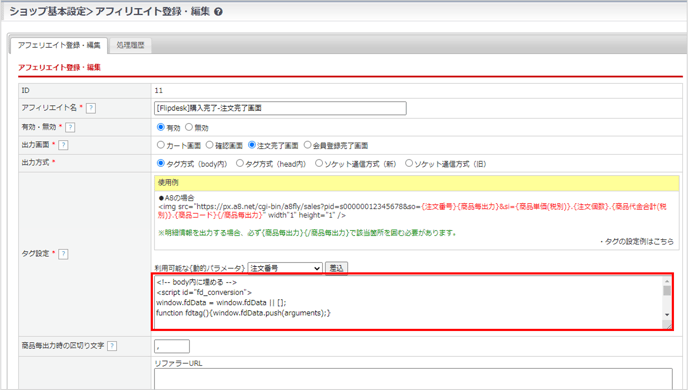Click the tag textarea scrollbar up arrow

pyautogui.click(x=667, y=281)
